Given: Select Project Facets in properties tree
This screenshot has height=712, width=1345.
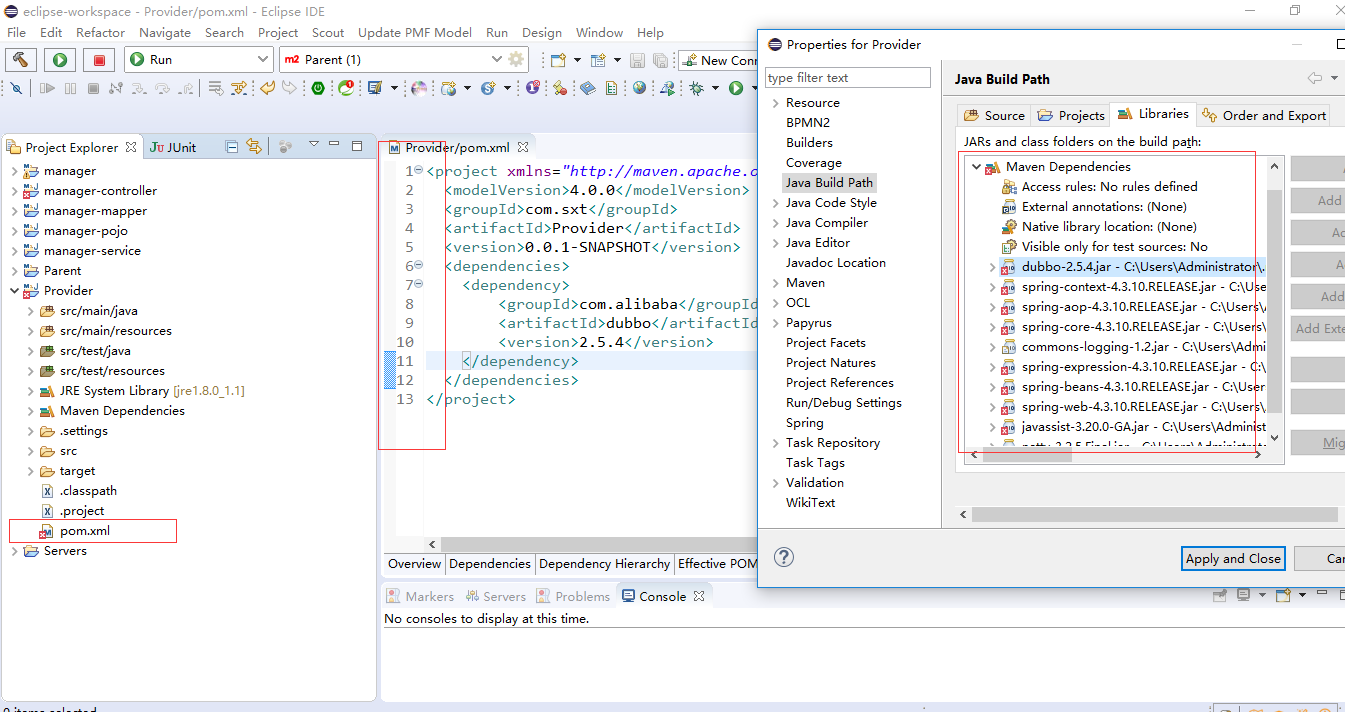Looking at the screenshot, I should (826, 343).
